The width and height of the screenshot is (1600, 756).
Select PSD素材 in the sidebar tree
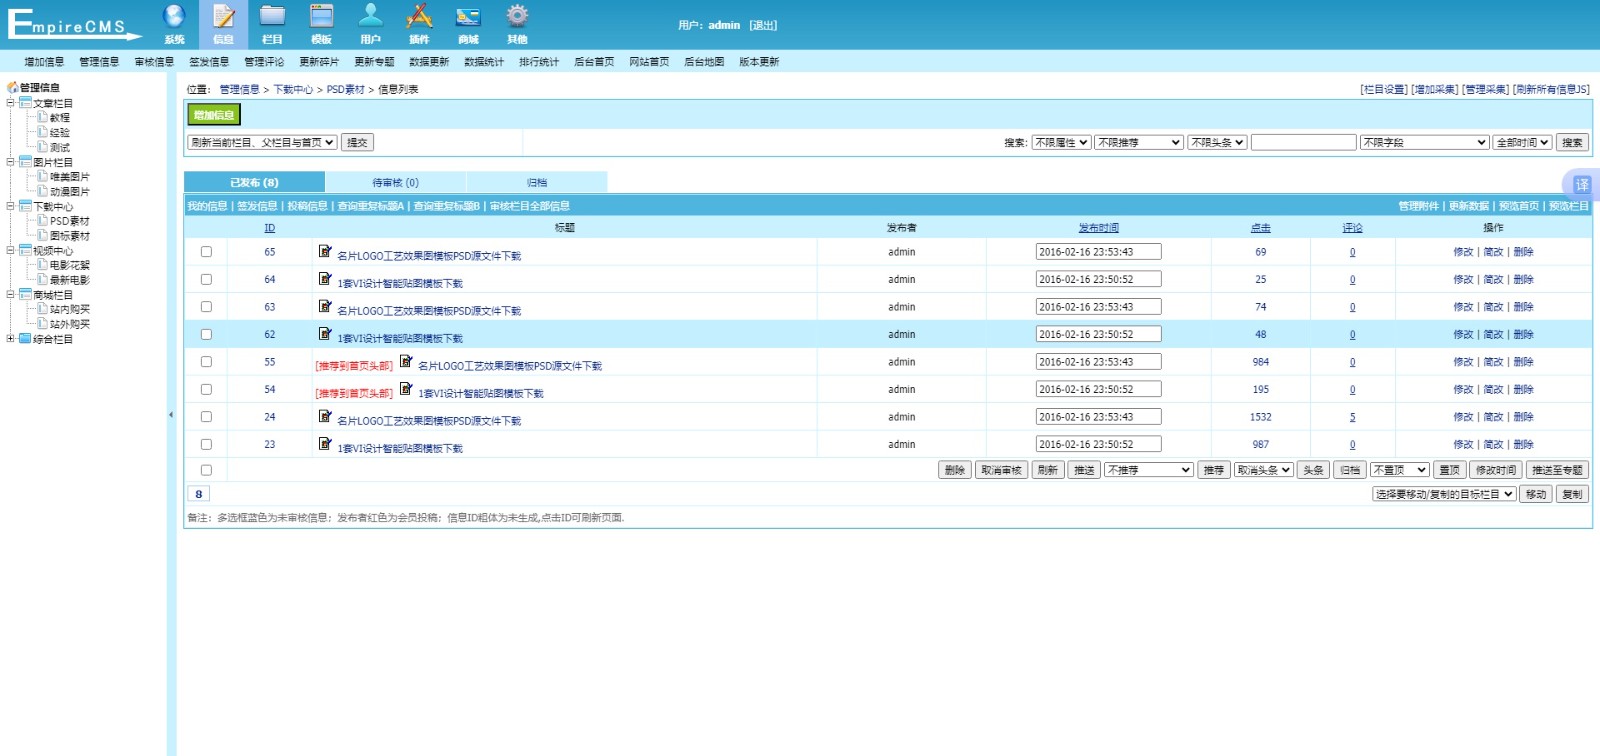[x=69, y=221]
